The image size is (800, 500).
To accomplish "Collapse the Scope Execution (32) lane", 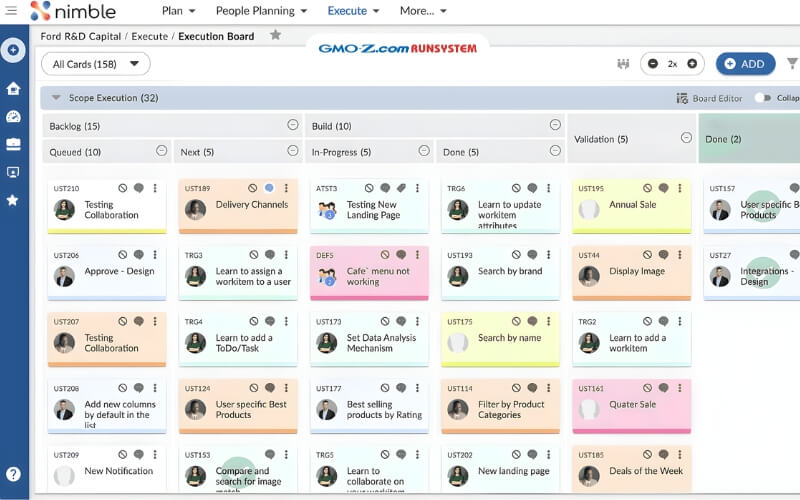I will point(56,97).
